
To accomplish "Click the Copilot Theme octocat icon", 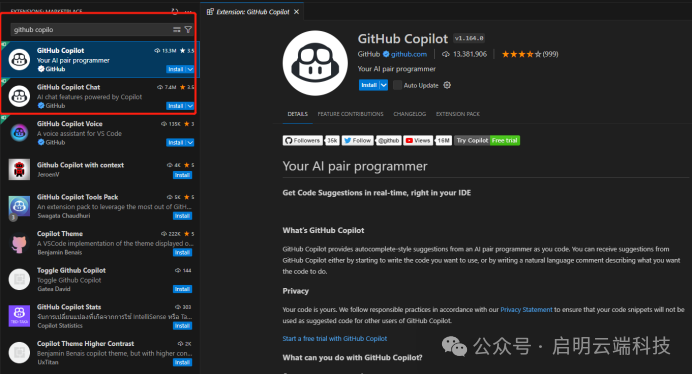I will [x=19, y=243].
